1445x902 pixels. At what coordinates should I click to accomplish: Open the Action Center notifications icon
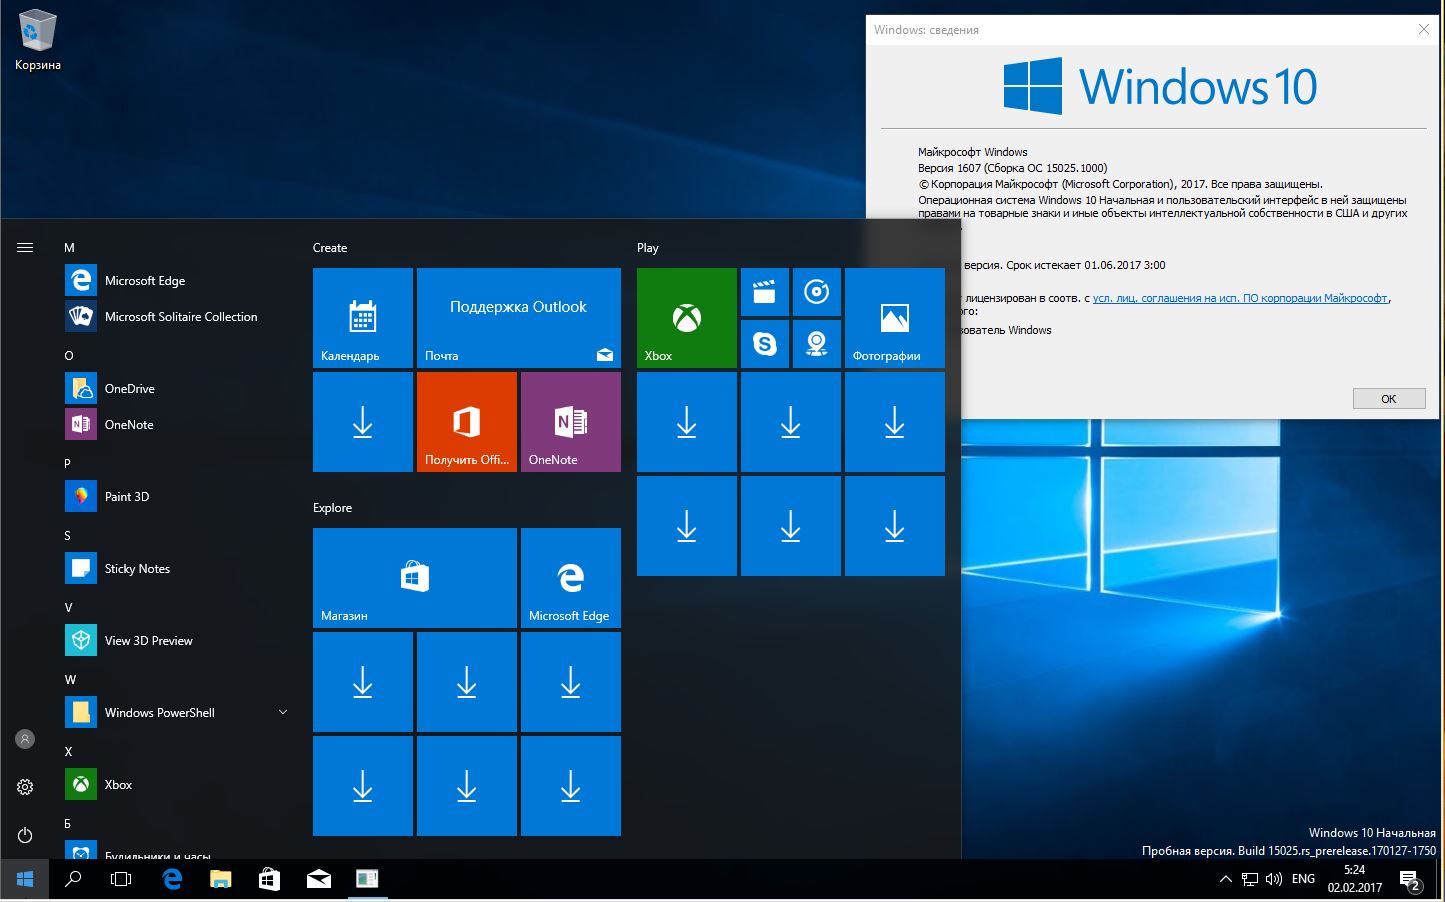[x=1411, y=881]
